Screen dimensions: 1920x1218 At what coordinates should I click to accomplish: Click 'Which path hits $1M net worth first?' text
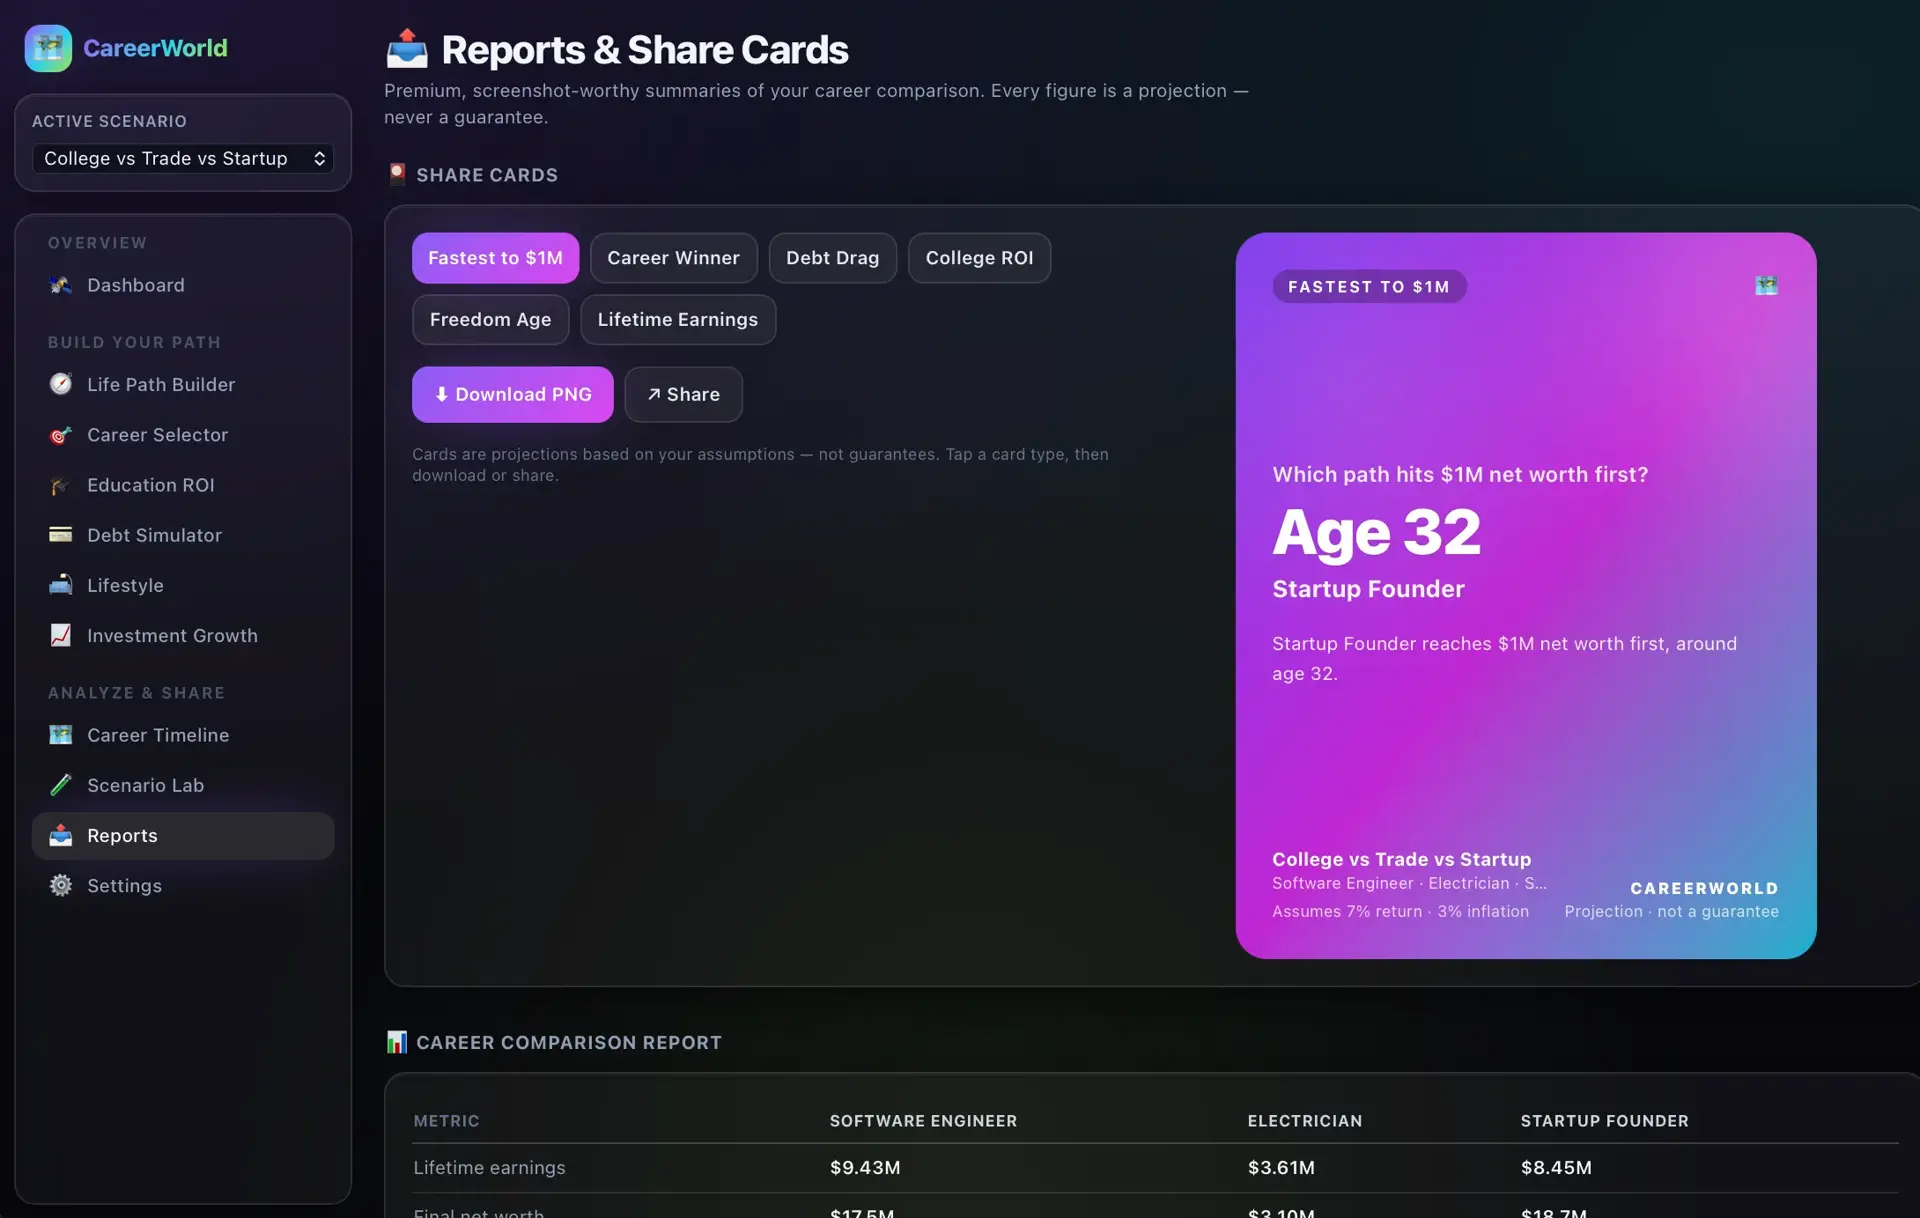tap(1460, 475)
